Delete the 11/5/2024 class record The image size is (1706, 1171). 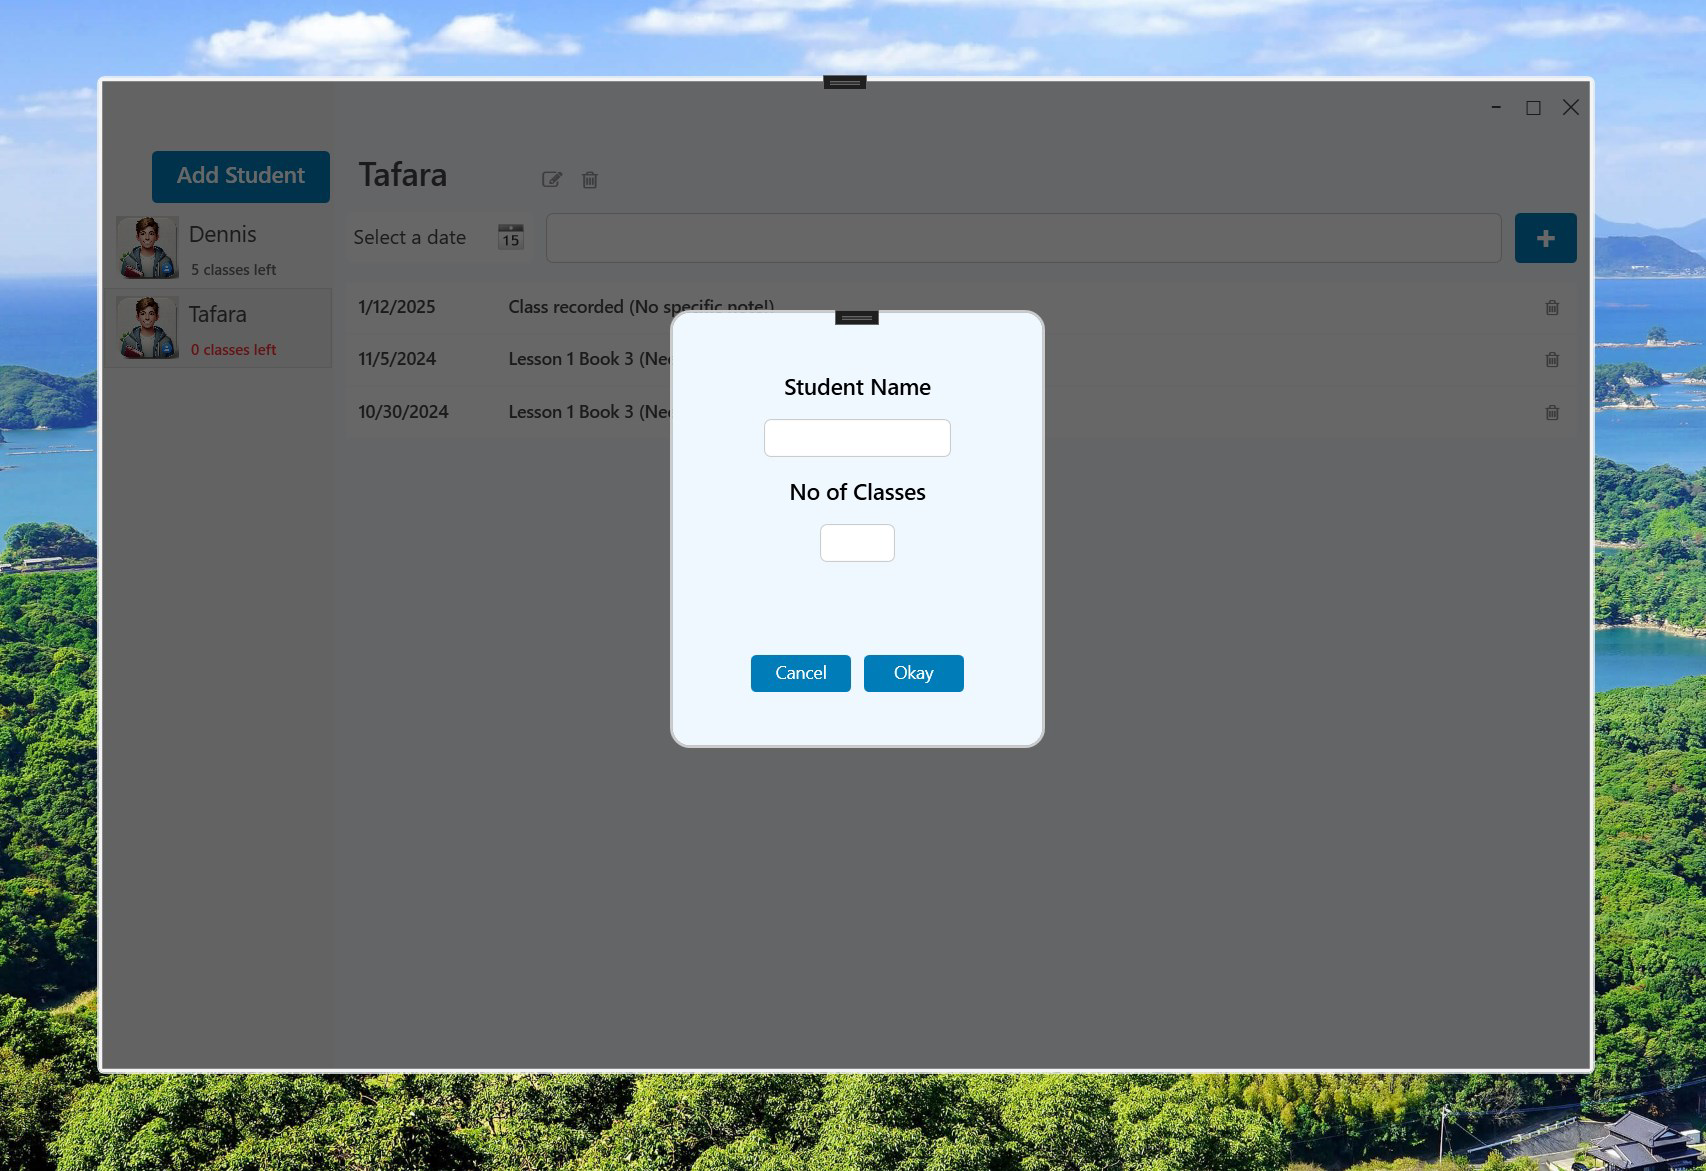[x=1552, y=359]
